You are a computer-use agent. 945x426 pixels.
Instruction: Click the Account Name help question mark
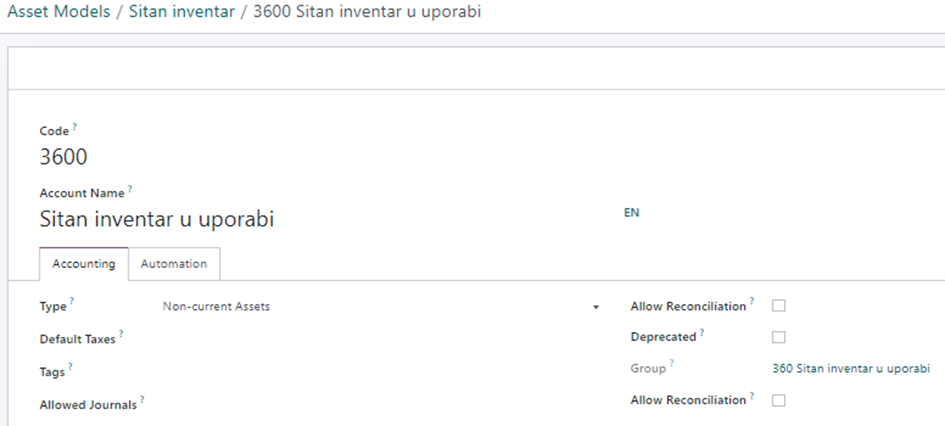tap(130, 189)
